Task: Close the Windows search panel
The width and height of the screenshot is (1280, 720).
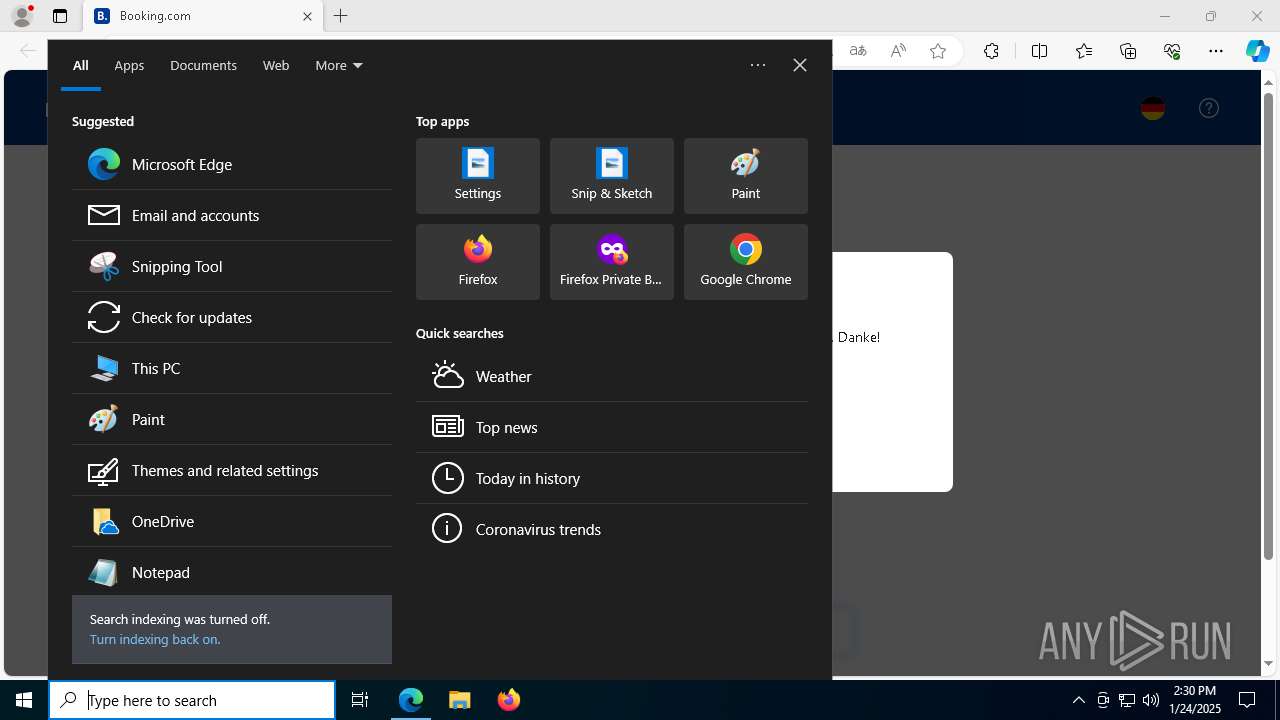Action: (800, 65)
